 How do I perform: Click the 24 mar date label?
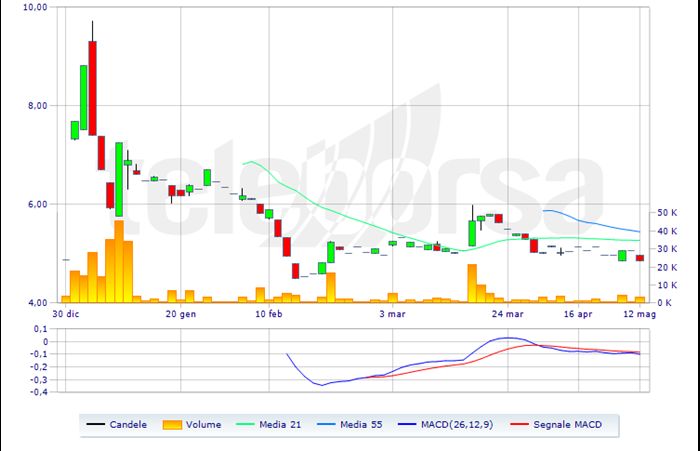coord(508,314)
